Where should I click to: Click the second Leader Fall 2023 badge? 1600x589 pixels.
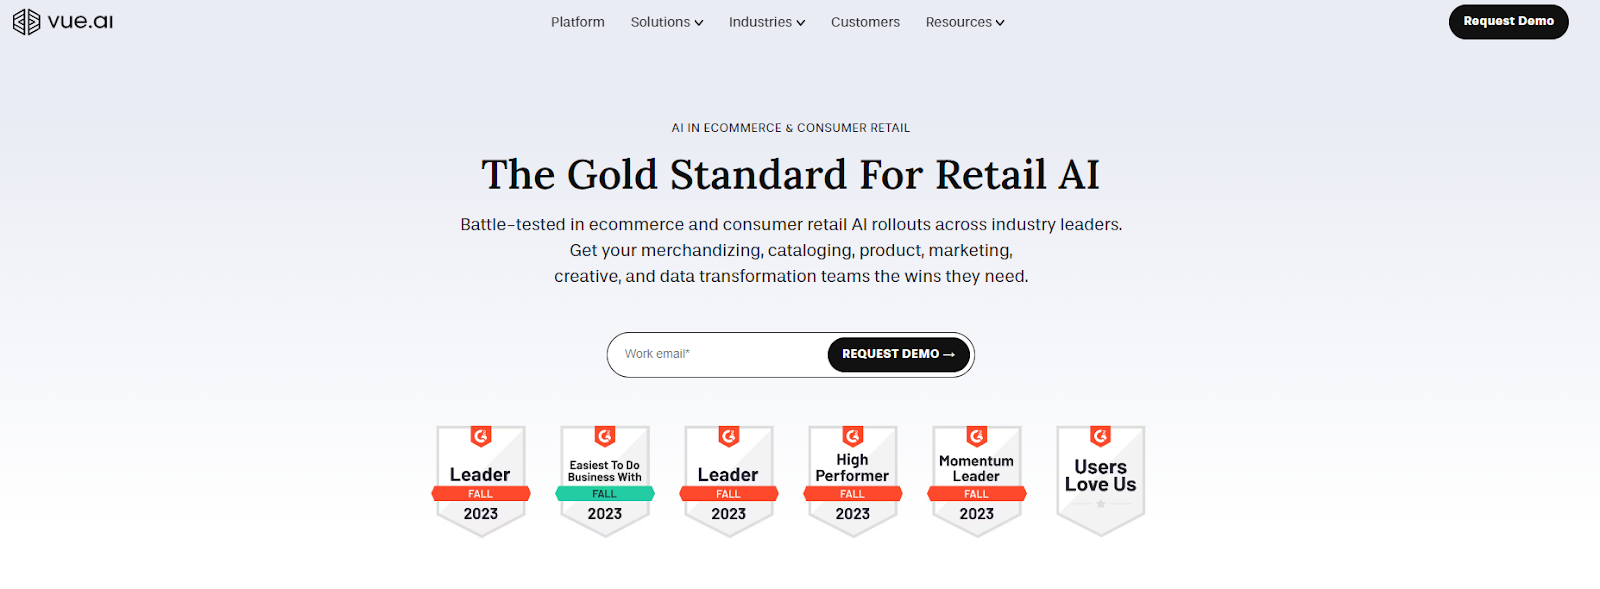pyautogui.click(x=729, y=481)
